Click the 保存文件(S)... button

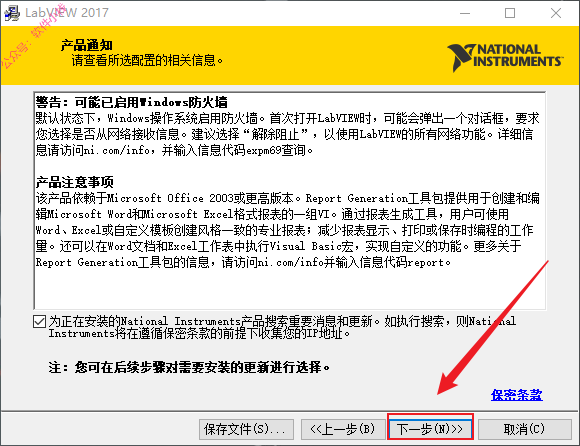[246, 429]
